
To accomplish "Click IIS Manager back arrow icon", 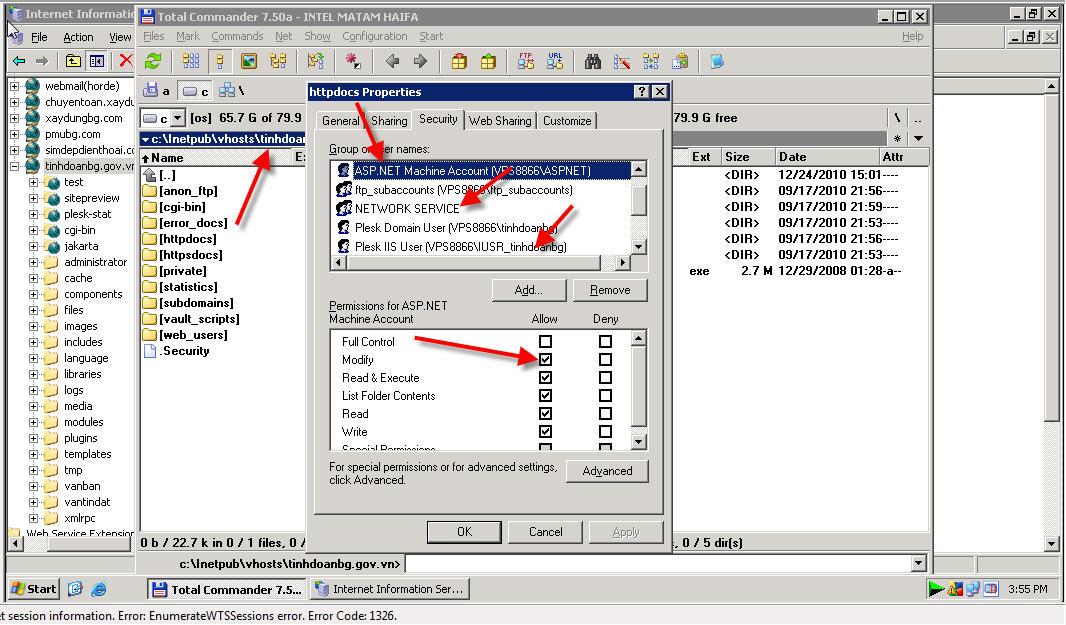I will pyautogui.click(x=19, y=61).
